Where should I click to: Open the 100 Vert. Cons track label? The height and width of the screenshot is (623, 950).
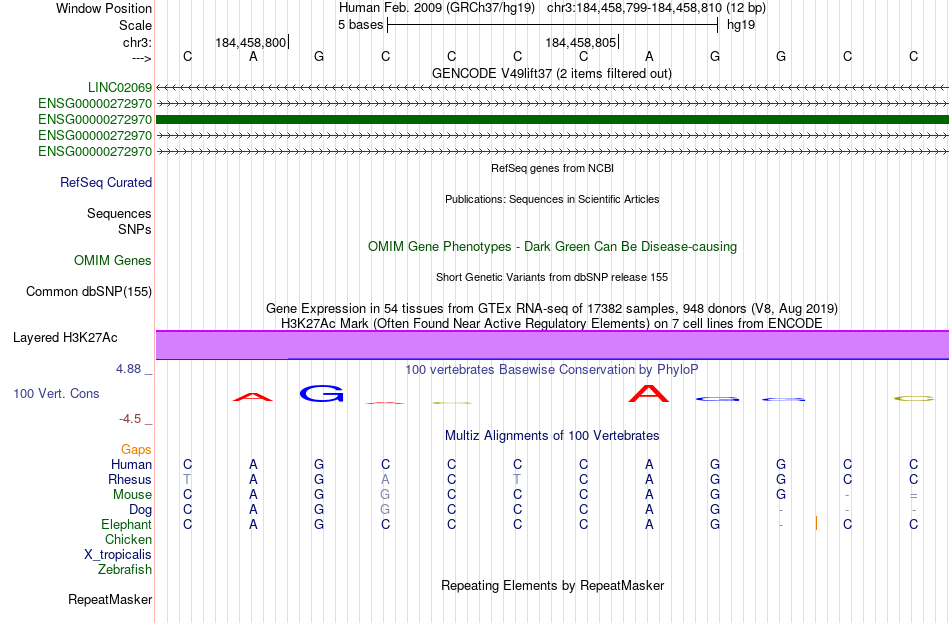tap(56, 394)
